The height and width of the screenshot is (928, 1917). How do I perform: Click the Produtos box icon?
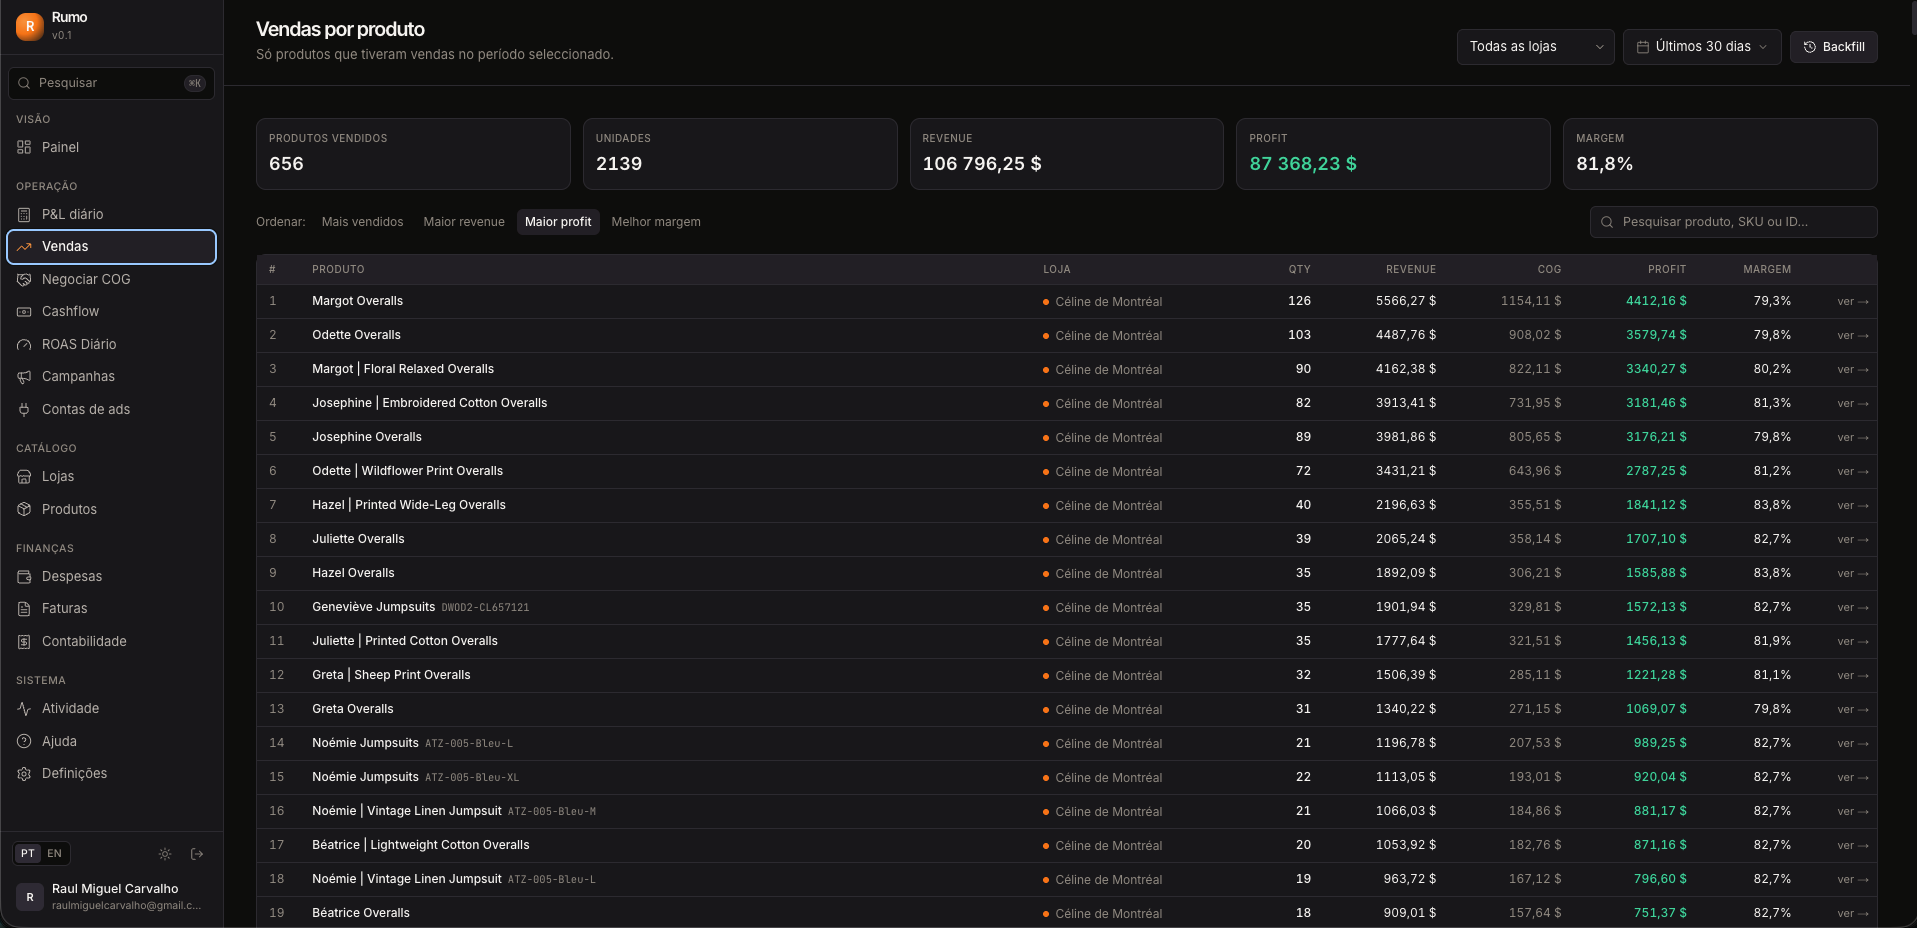point(24,509)
